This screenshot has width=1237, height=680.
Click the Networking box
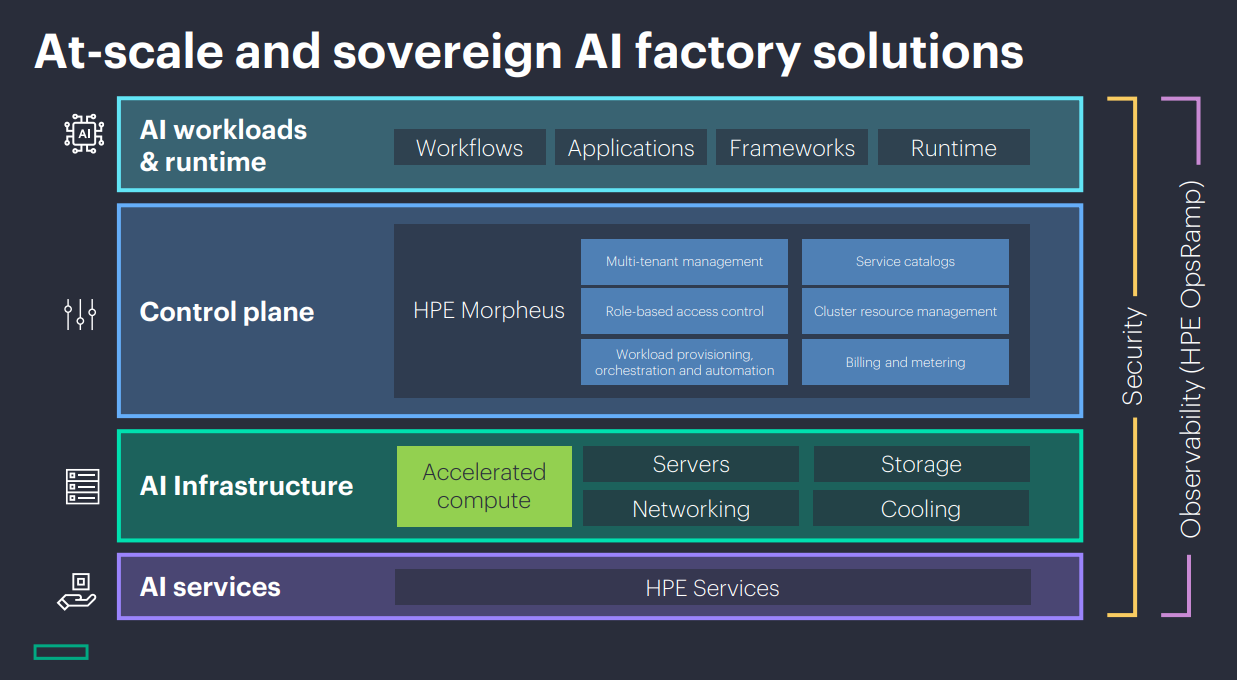tap(691, 508)
